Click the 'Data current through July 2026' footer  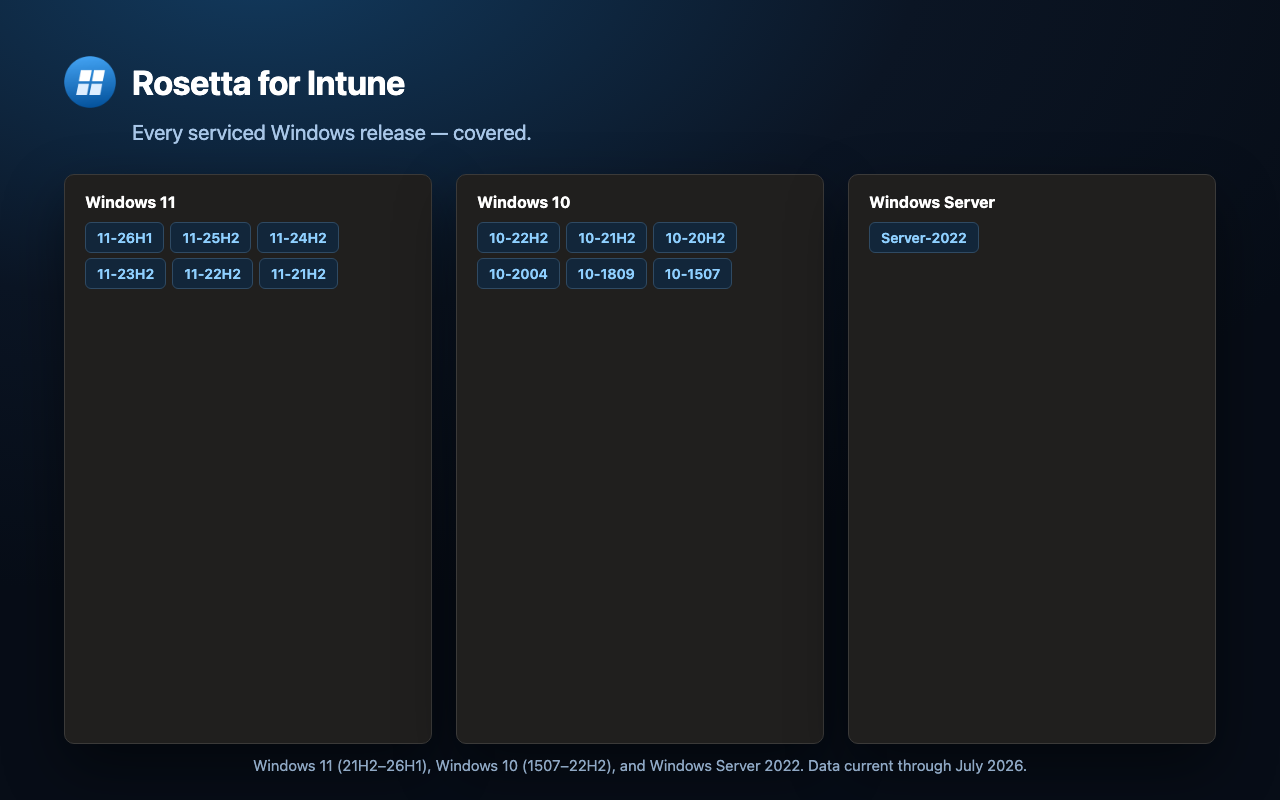640,766
